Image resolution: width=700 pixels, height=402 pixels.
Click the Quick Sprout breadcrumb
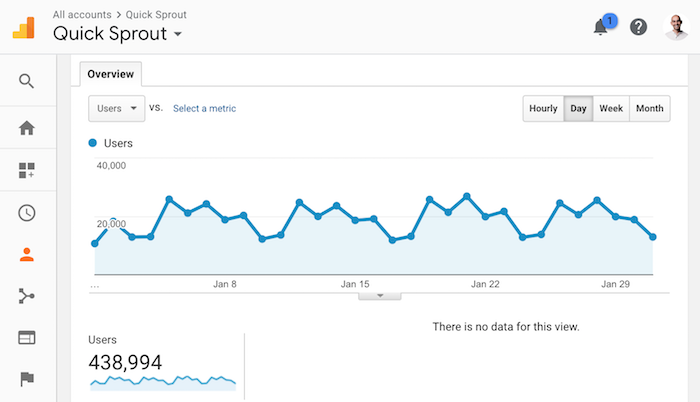point(156,15)
